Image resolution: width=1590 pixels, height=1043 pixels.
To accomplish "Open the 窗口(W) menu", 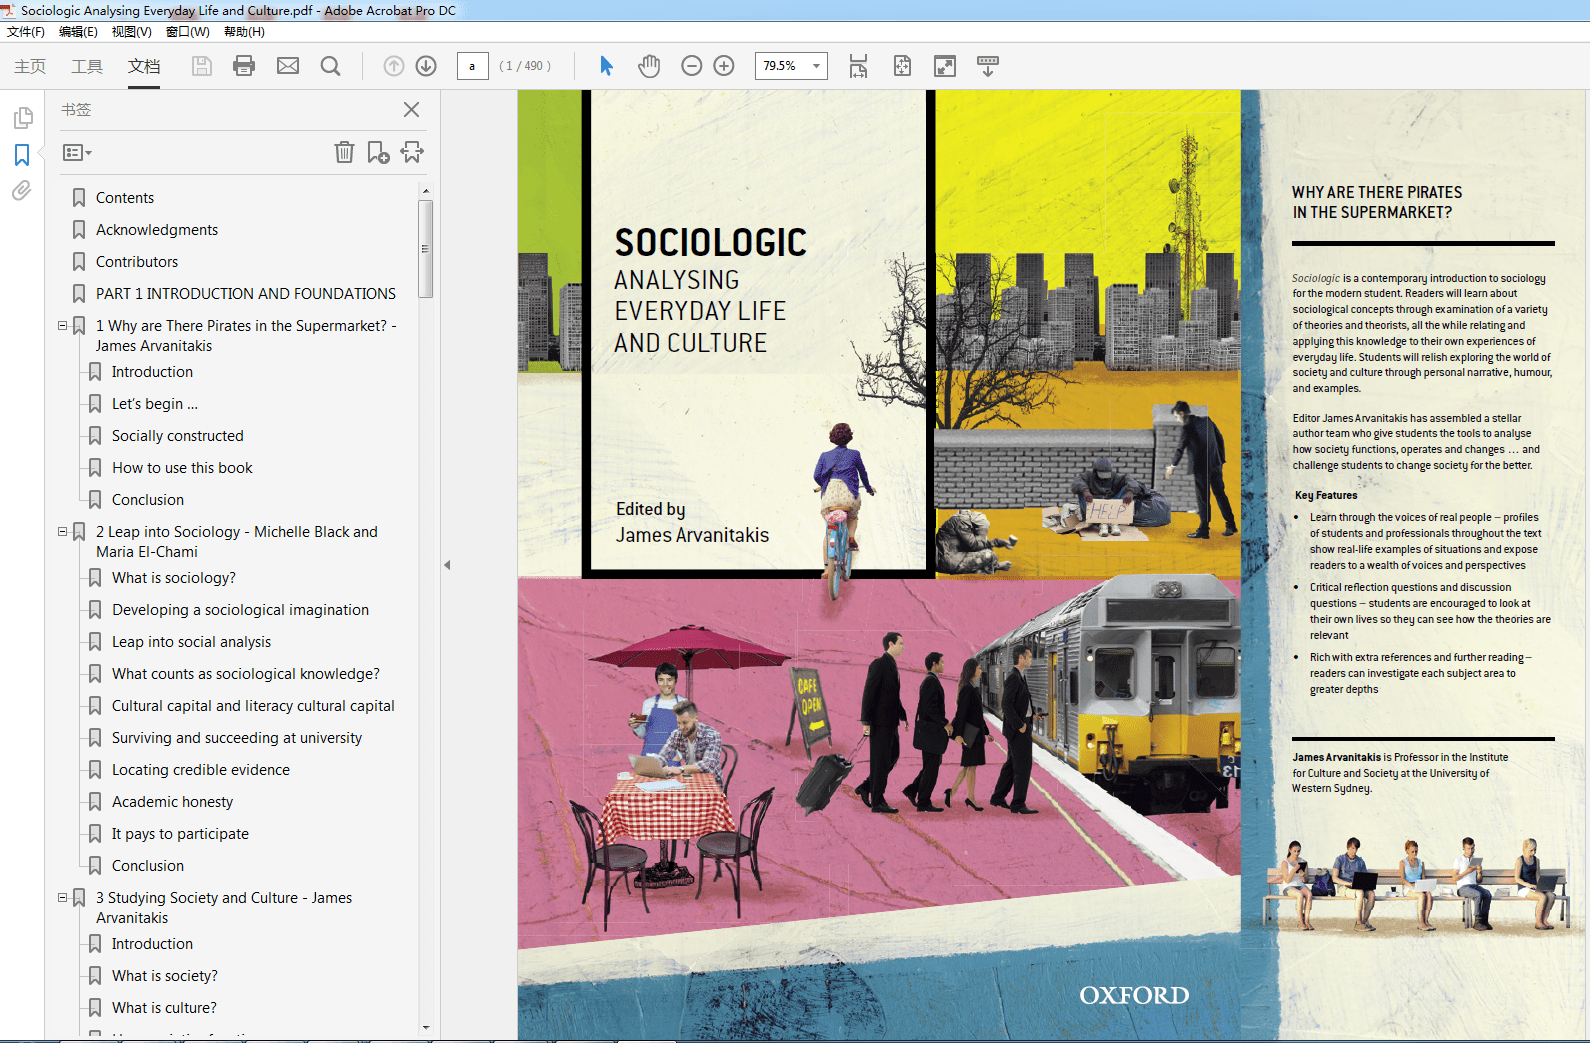I will 188,32.
